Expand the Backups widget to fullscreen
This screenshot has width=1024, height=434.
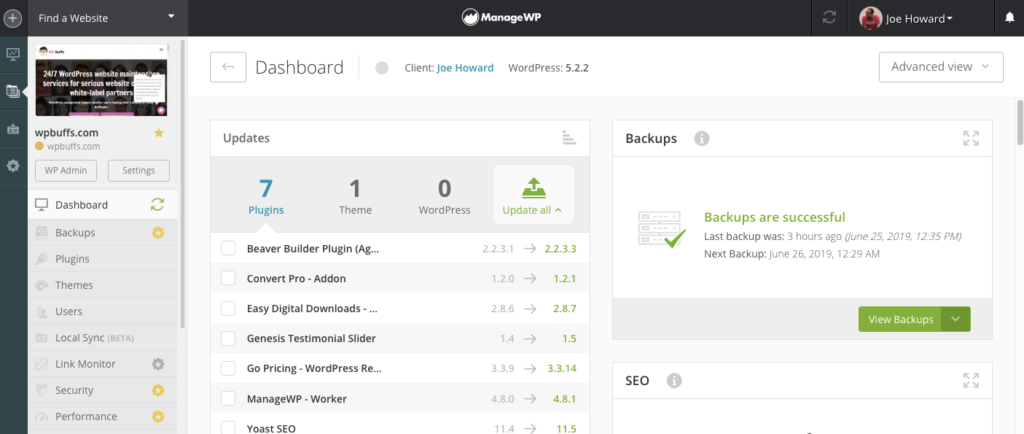[970, 138]
